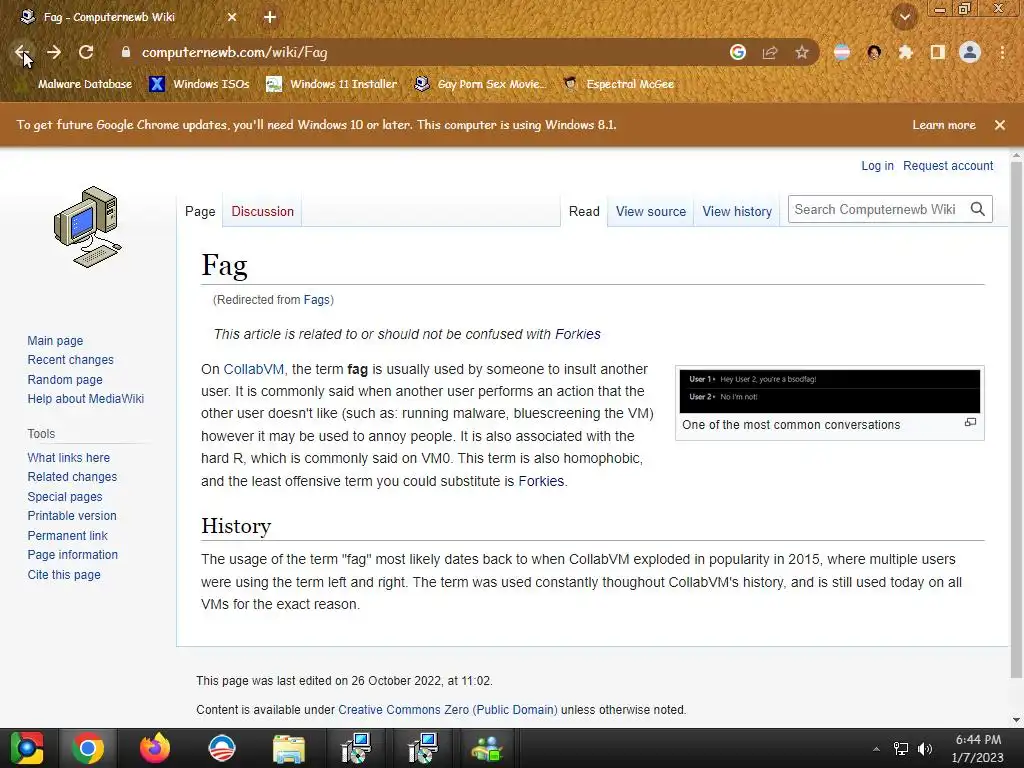Click Cite this page
The height and width of the screenshot is (768, 1024).
pos(64,575)
